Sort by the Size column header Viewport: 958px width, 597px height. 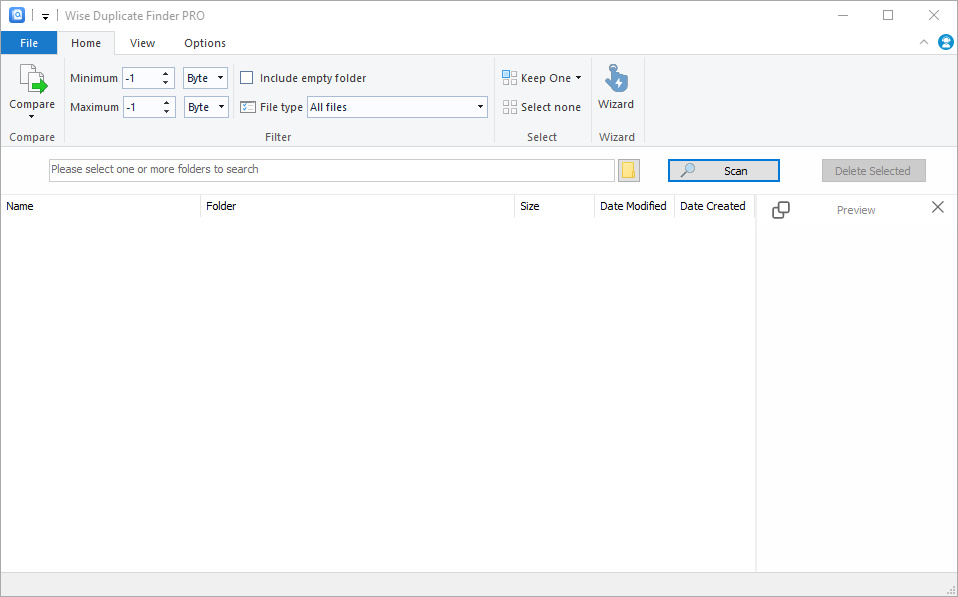[x=554, y=206]
